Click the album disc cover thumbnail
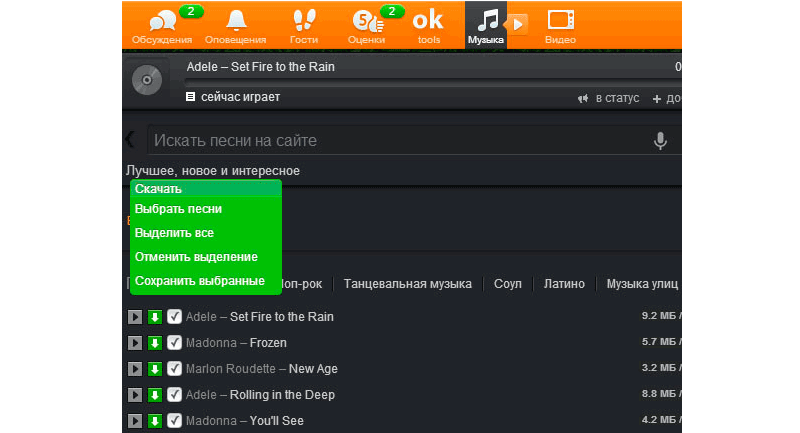800x433 pixels. coord(147,80)
